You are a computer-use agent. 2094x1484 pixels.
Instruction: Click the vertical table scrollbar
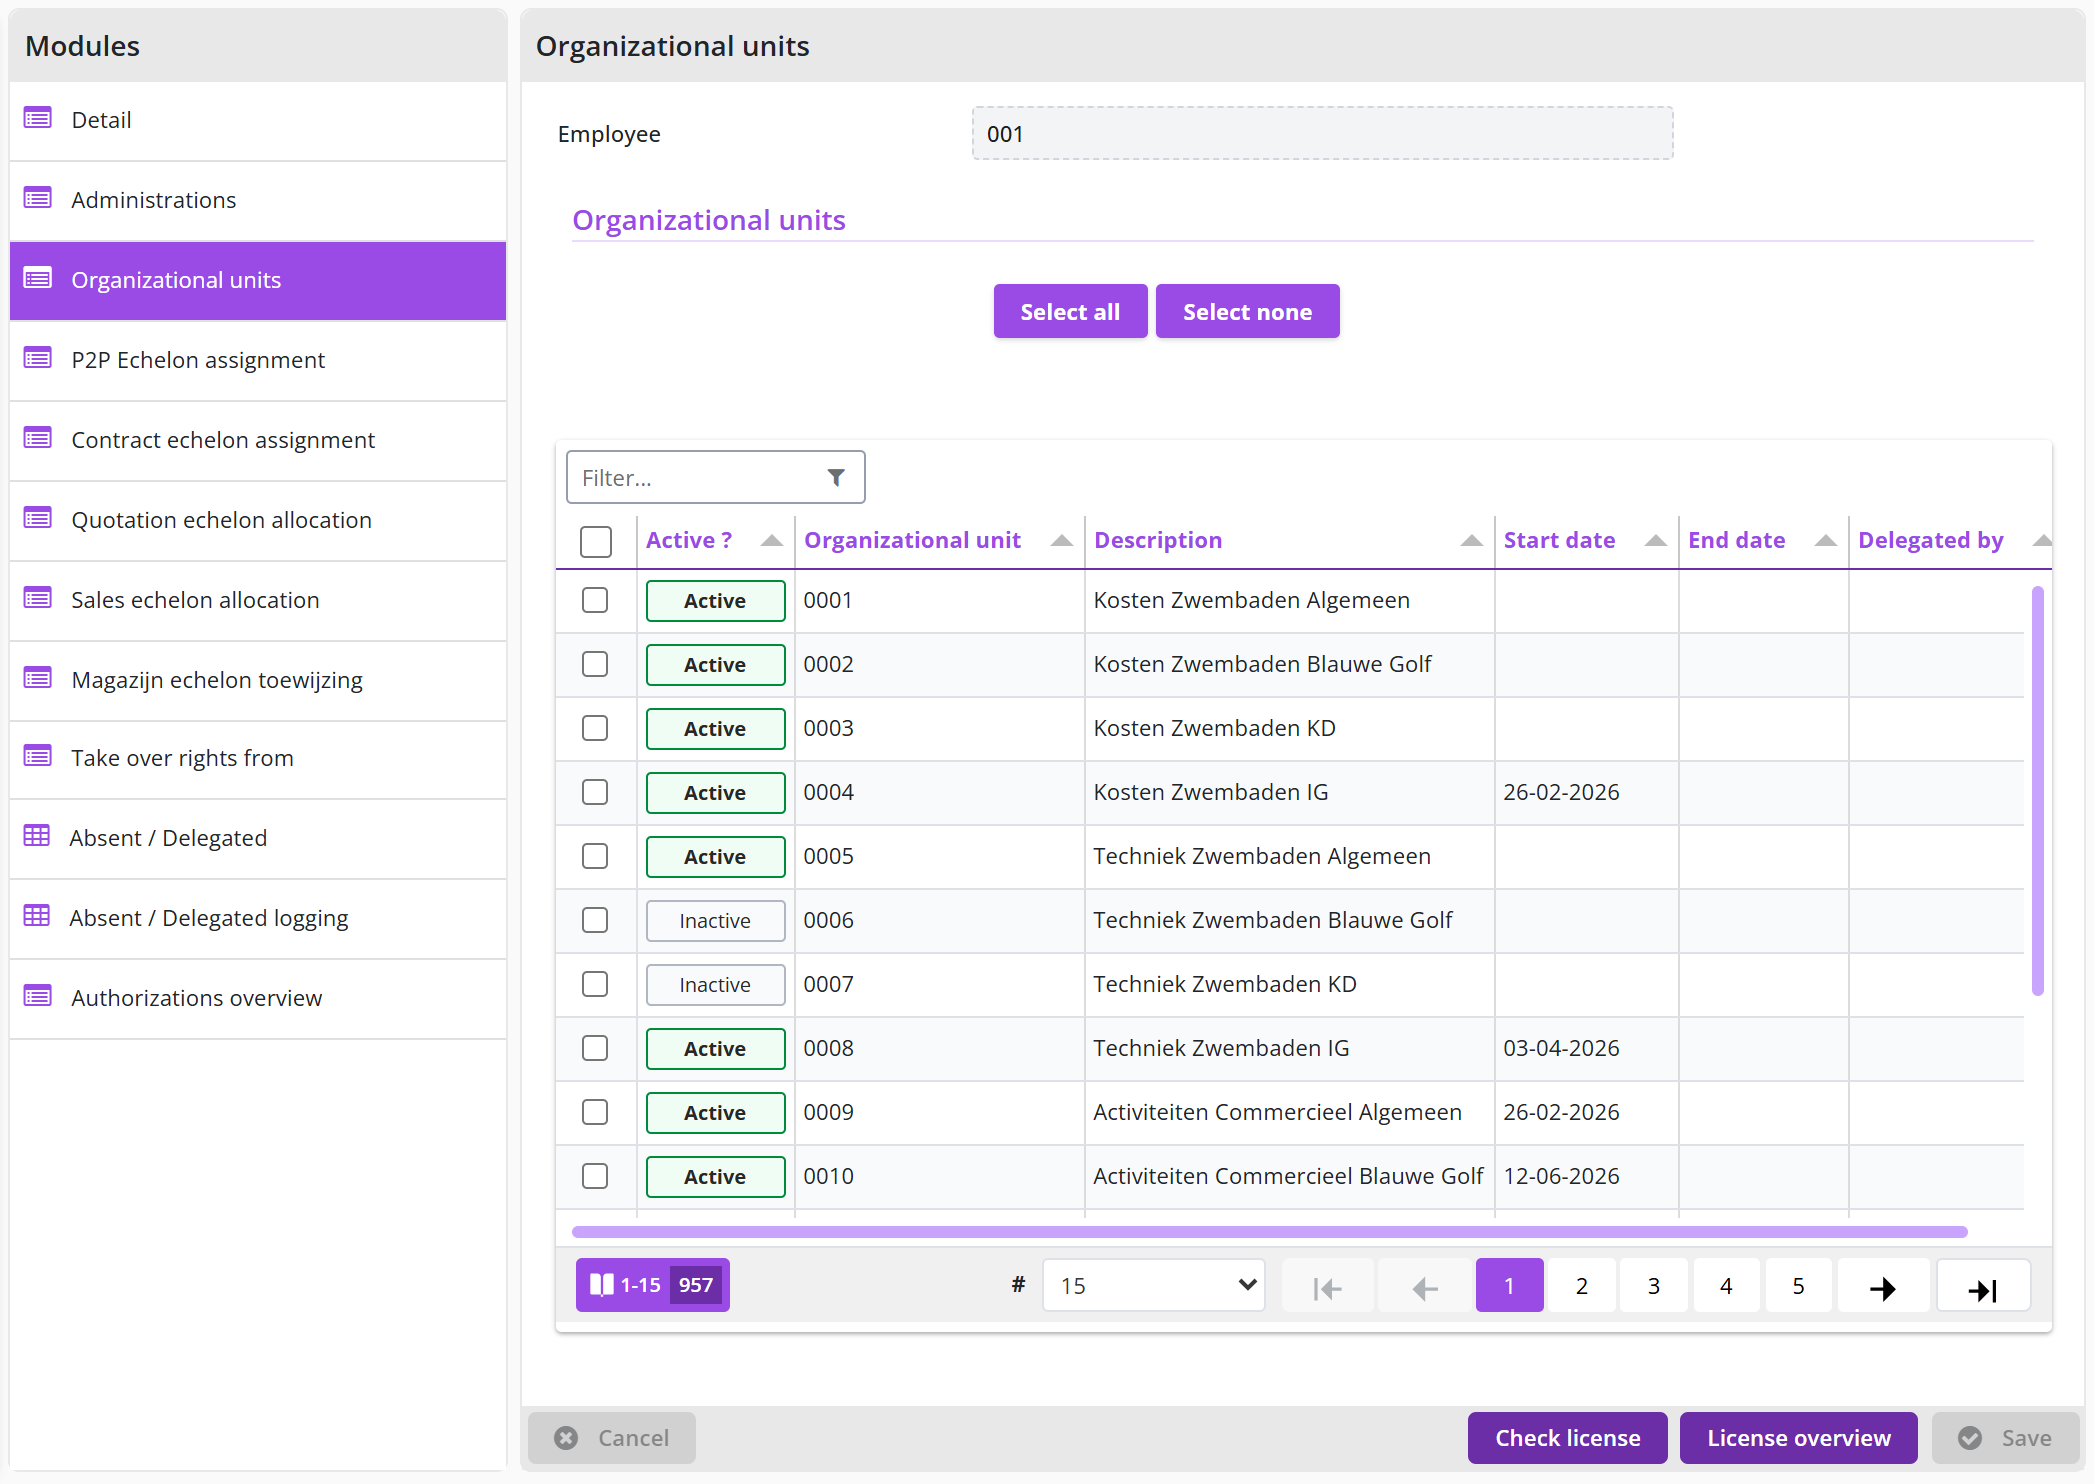pos(2037,791)
